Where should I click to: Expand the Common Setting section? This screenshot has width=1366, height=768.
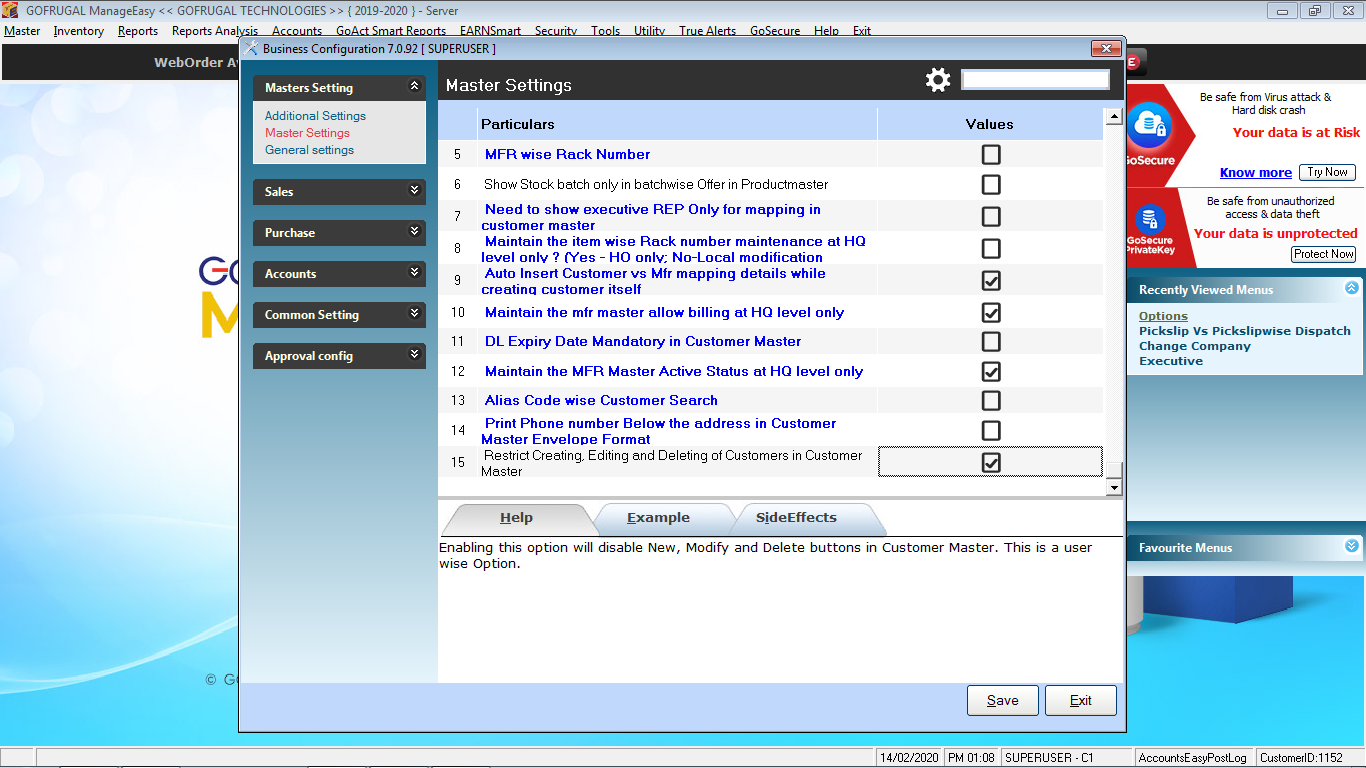click(x=415, y=314)
